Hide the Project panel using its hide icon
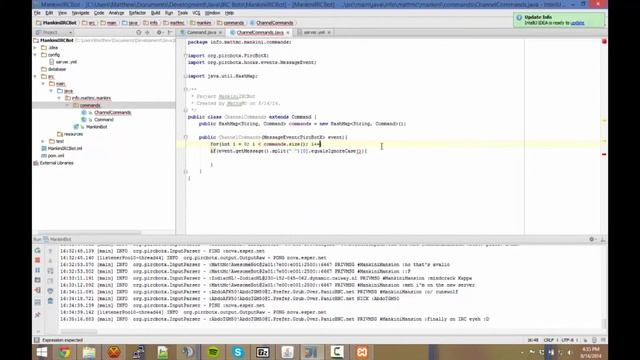640x360 pixels. coord(170,32)
